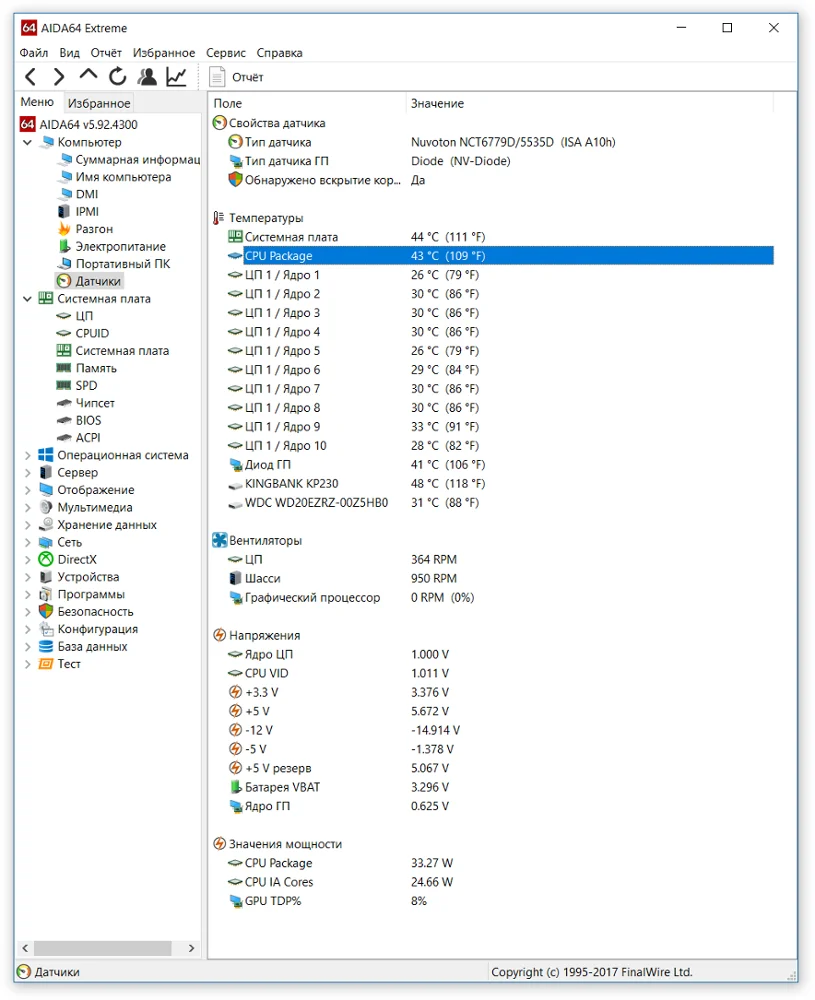Click the sidebar horizontal scrollbar left arrow

tap(25, 948)
